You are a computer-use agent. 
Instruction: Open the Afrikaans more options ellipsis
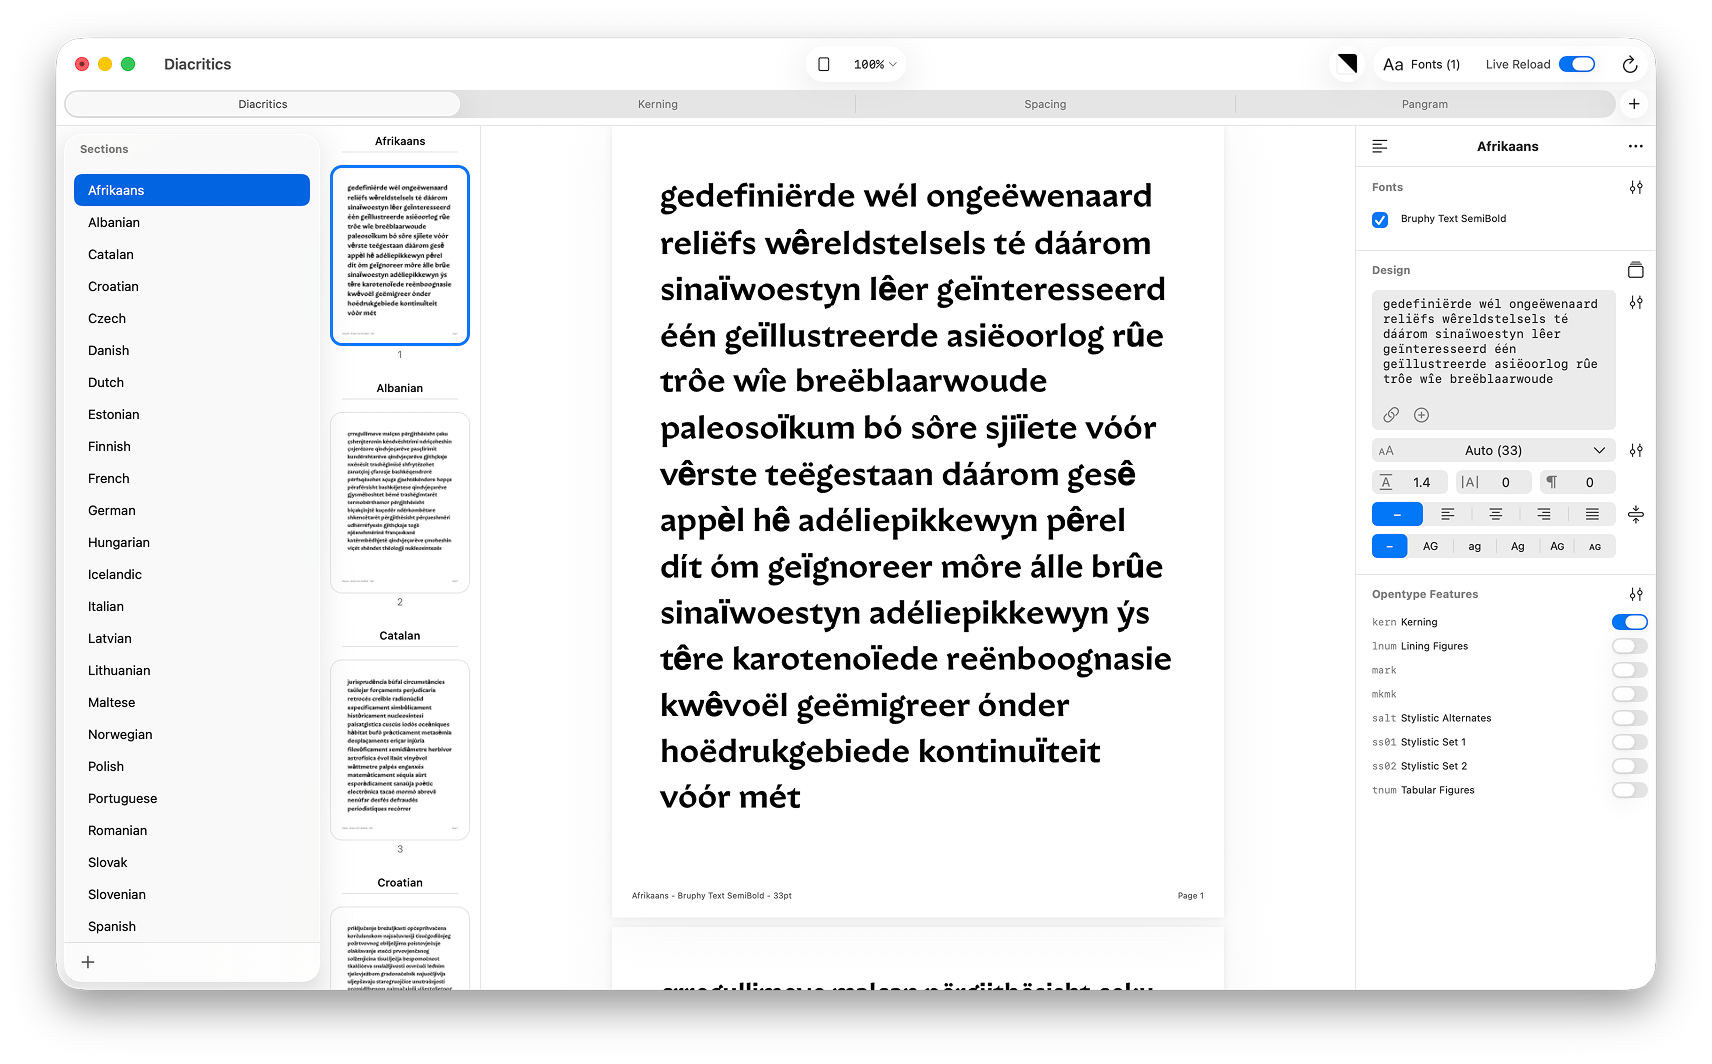(x=1635, y=146)
